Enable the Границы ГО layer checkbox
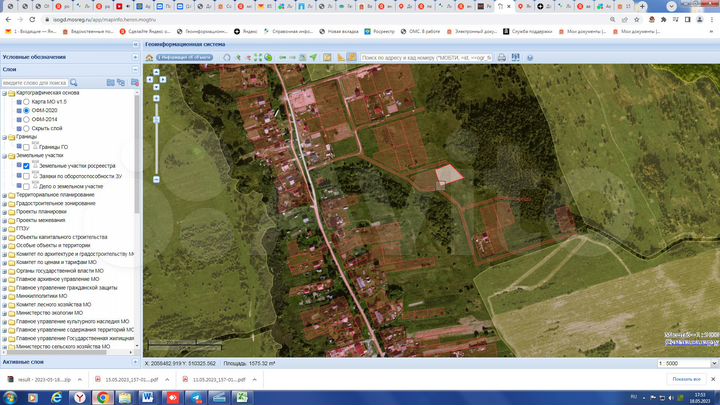Image resolution: width=720 pixels, height=405 pixels. coord(26,147)
